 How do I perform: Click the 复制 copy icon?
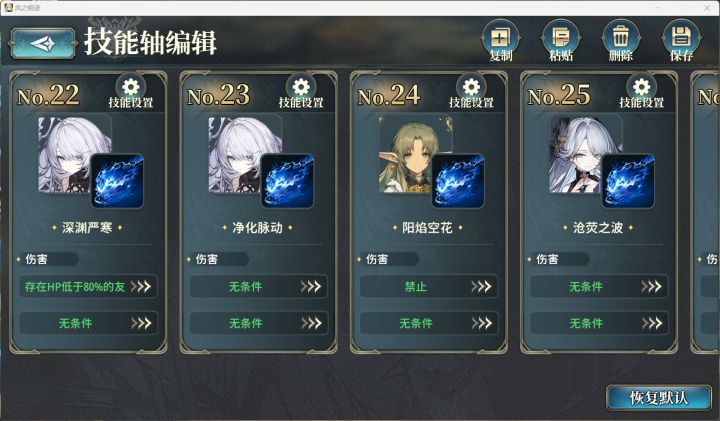click(x=501, y=41)
